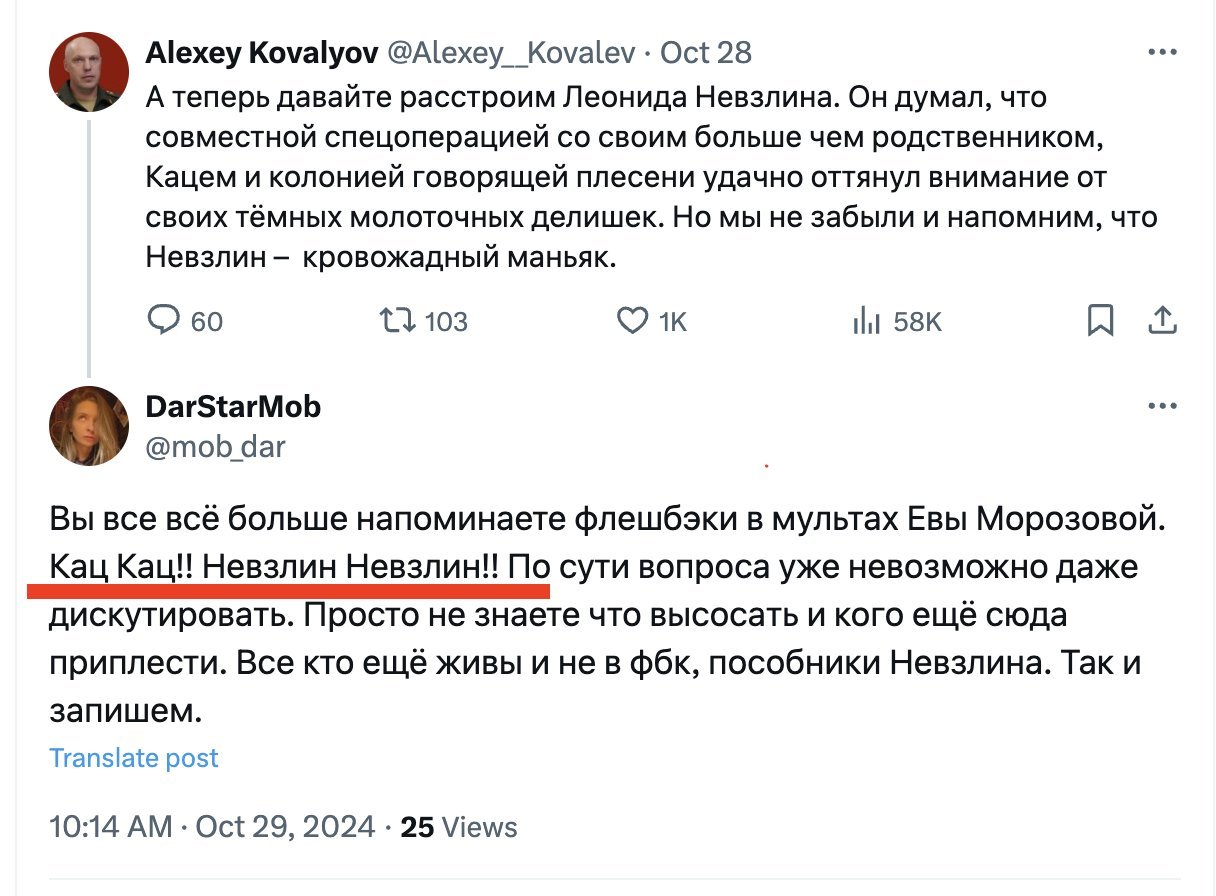Click the @mob_dar handle
This screenshot has height=896, width=1216.
(215, 446)
